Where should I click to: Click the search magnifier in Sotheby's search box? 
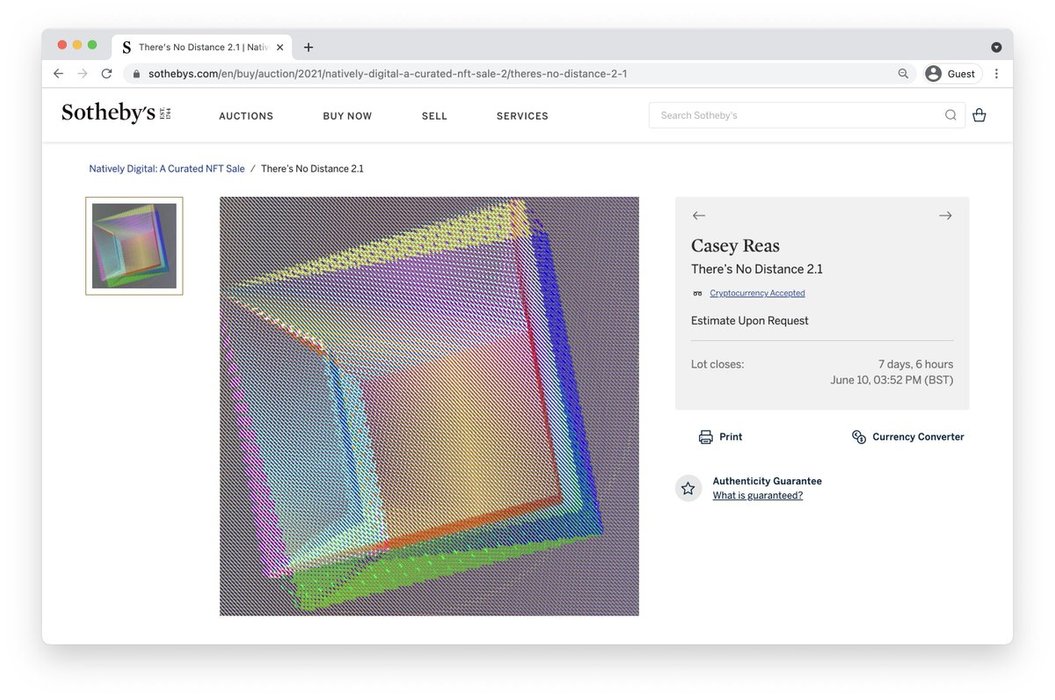(950, 115)
